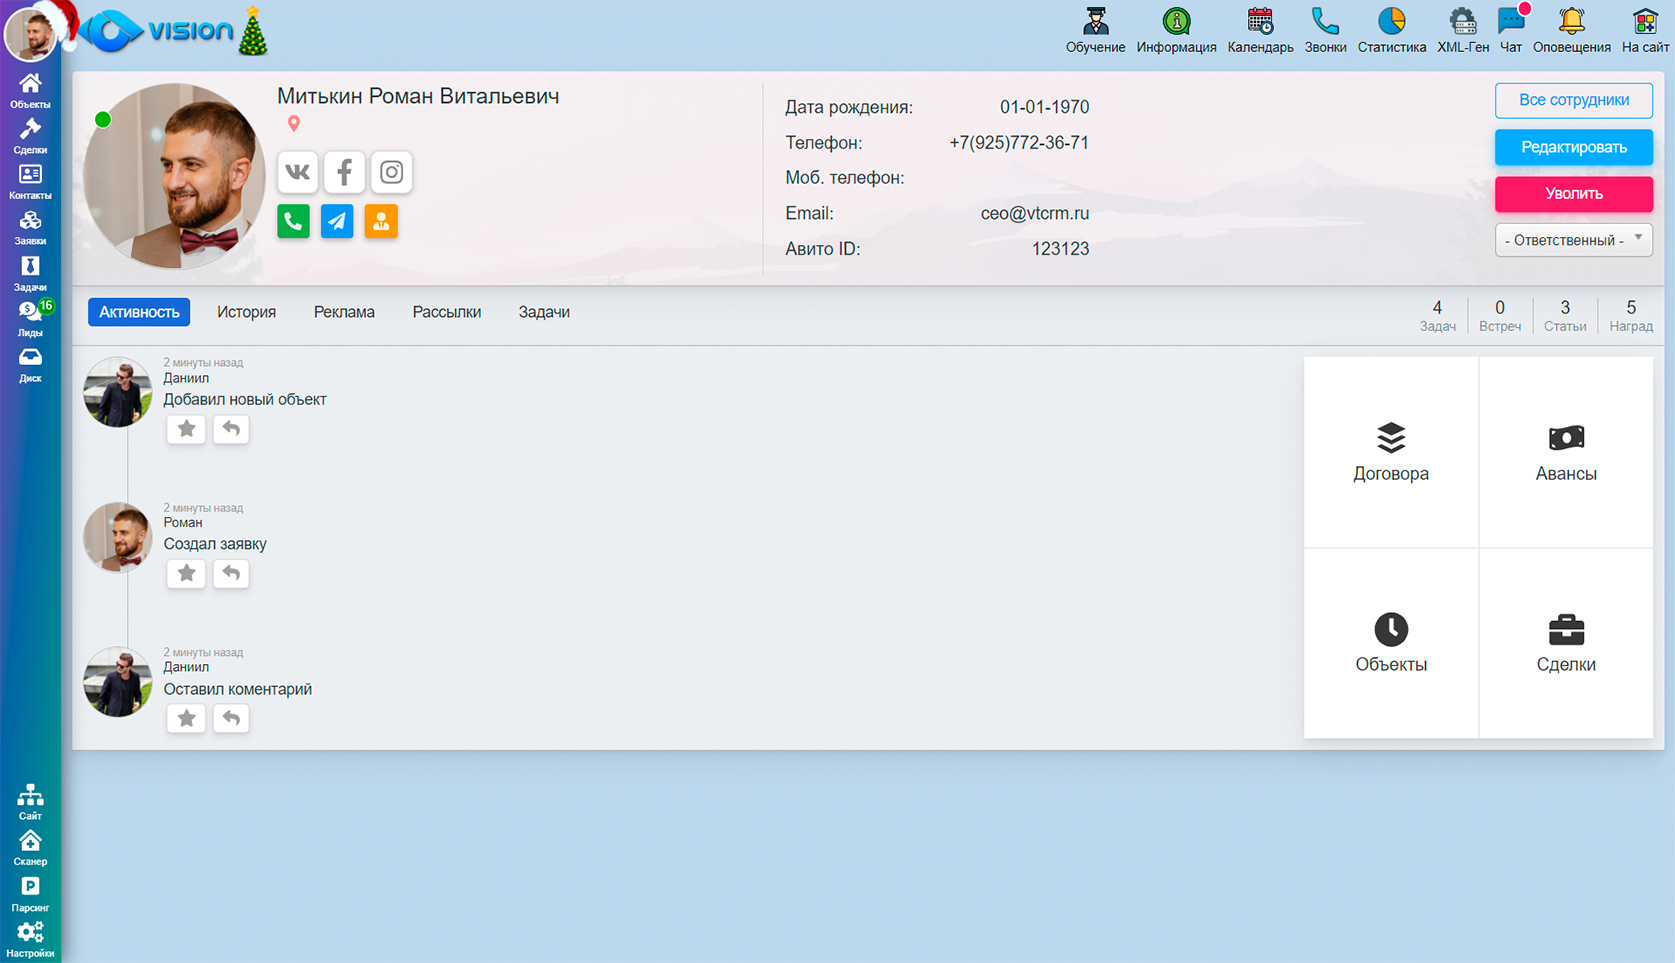Screen dimensions: 1675x963
Task: Go to Лиды in the sidebar
Action: (x=30, y=318)
